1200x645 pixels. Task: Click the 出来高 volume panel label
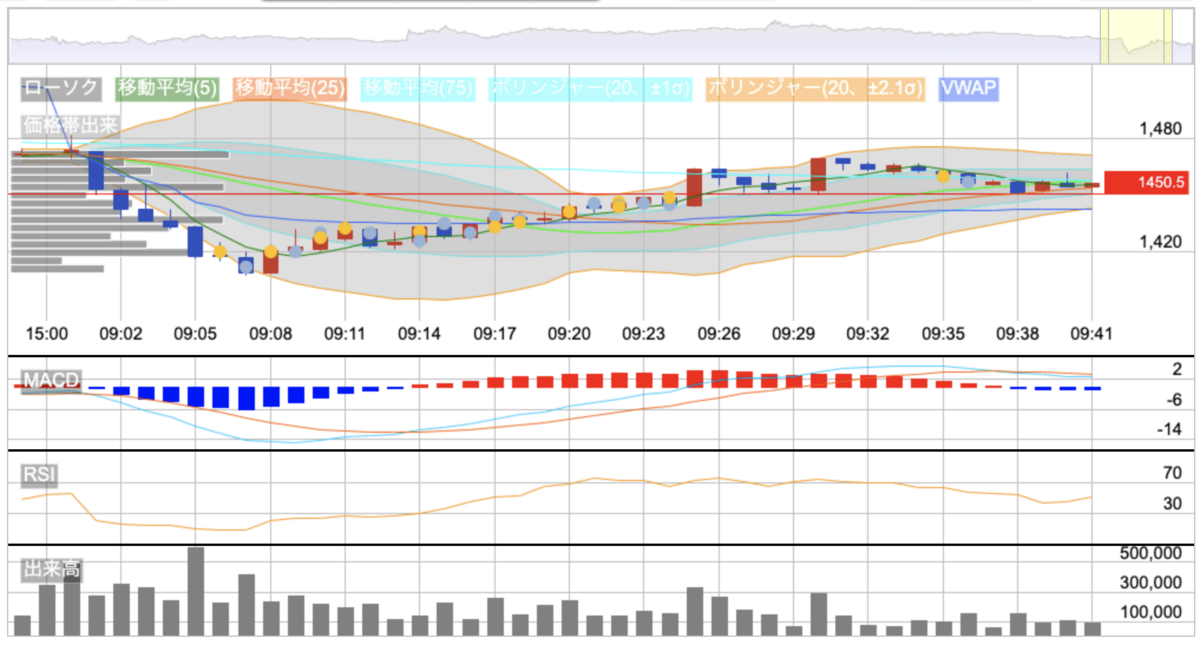tap(52, 570)
